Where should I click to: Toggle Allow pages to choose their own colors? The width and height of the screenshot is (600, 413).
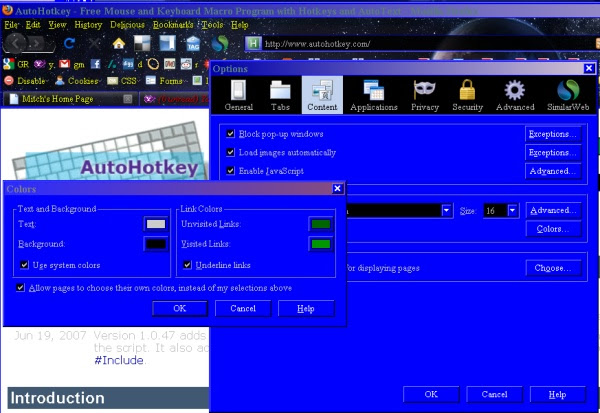(x=20, y=287)
